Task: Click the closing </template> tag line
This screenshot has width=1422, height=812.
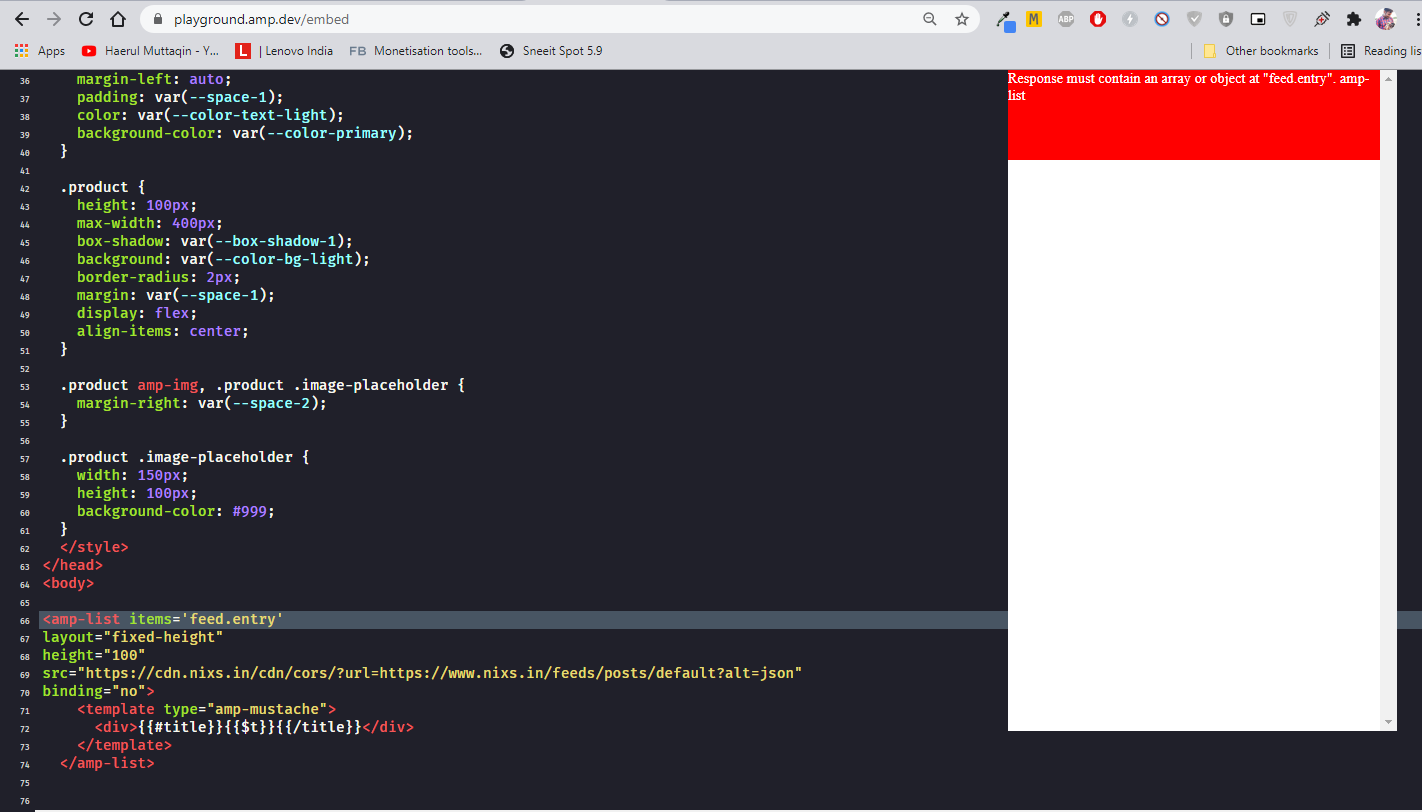Action: click(124, 745)
